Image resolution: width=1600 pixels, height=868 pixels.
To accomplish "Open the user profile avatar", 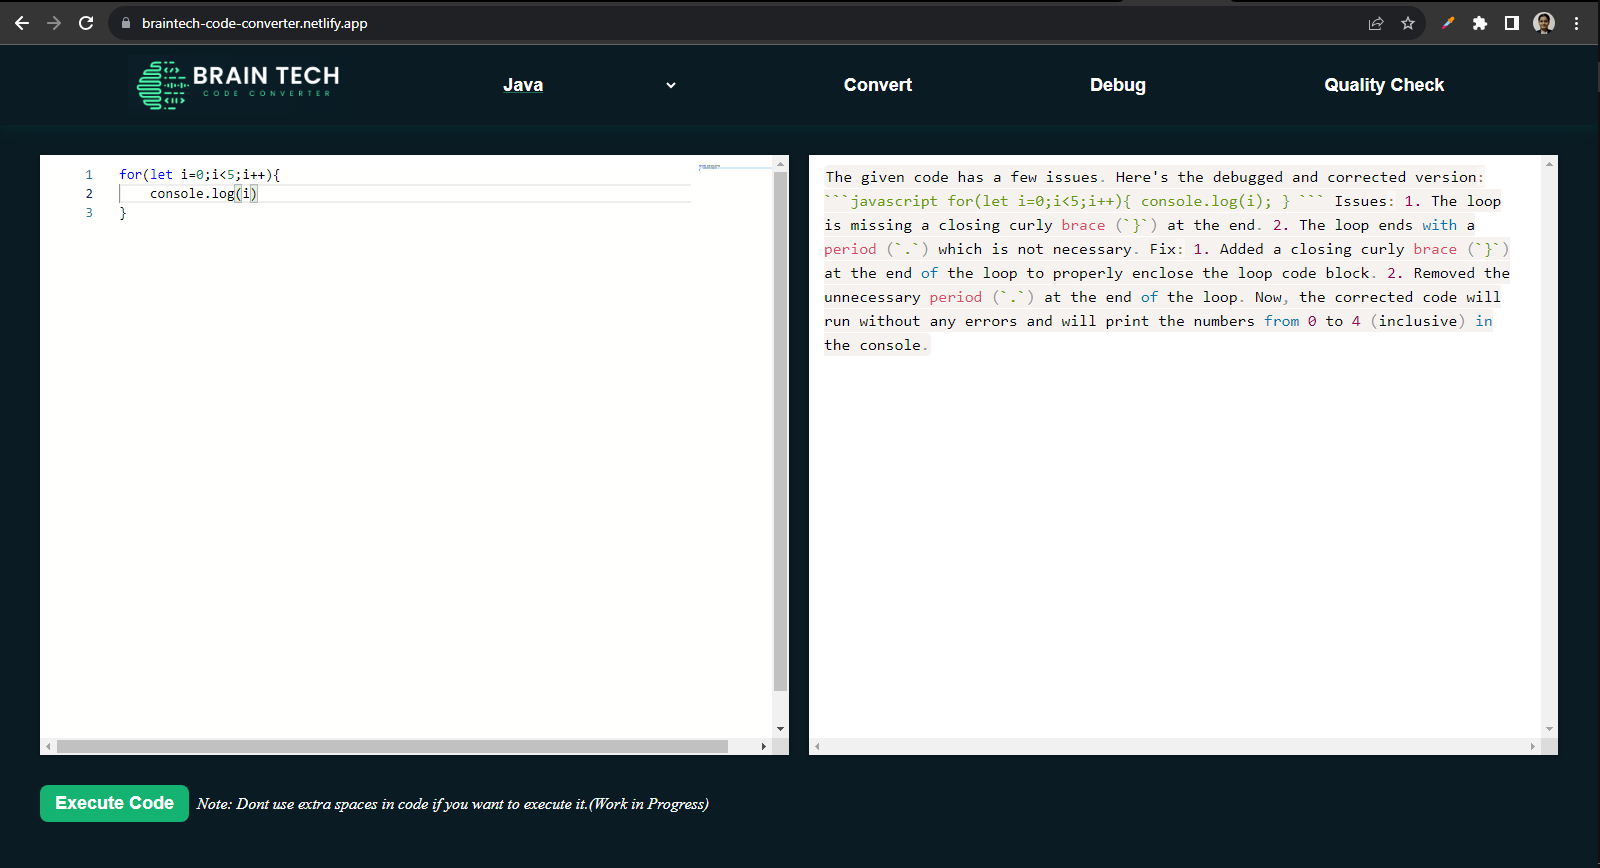I will (x=1544, y=23).
